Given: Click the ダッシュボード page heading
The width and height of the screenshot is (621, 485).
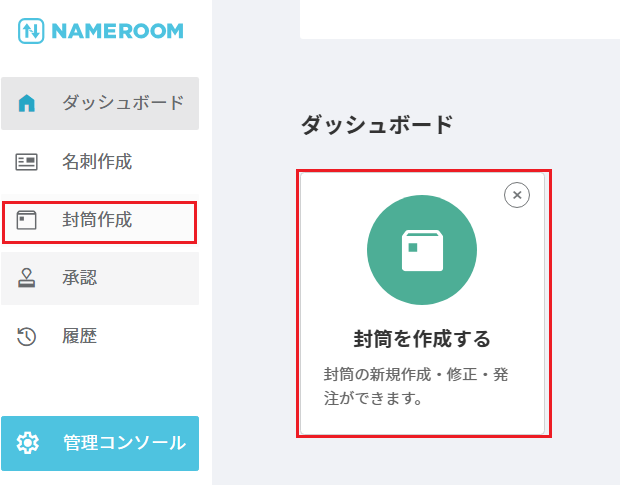Looking at the screenshot, I should pos(377,125).
